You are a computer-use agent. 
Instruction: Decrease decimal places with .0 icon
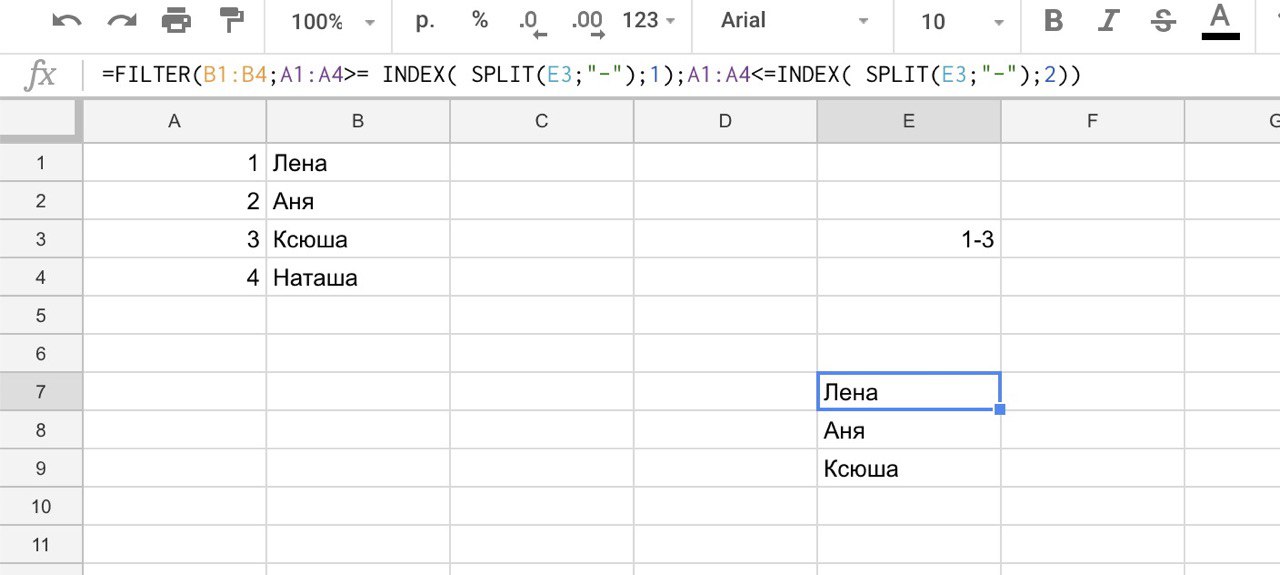tap(534, 23)
